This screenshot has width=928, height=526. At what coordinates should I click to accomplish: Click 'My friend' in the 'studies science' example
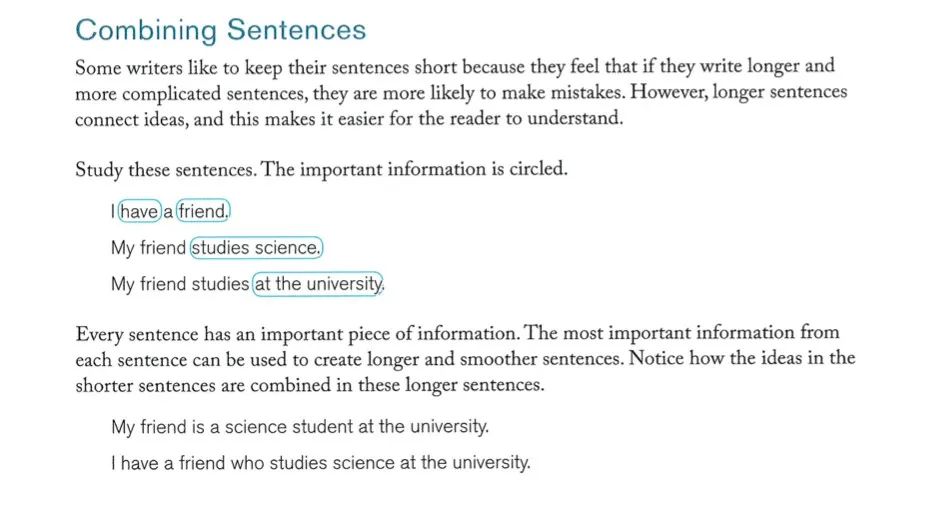pyautogui.click(x=149, y=248)
